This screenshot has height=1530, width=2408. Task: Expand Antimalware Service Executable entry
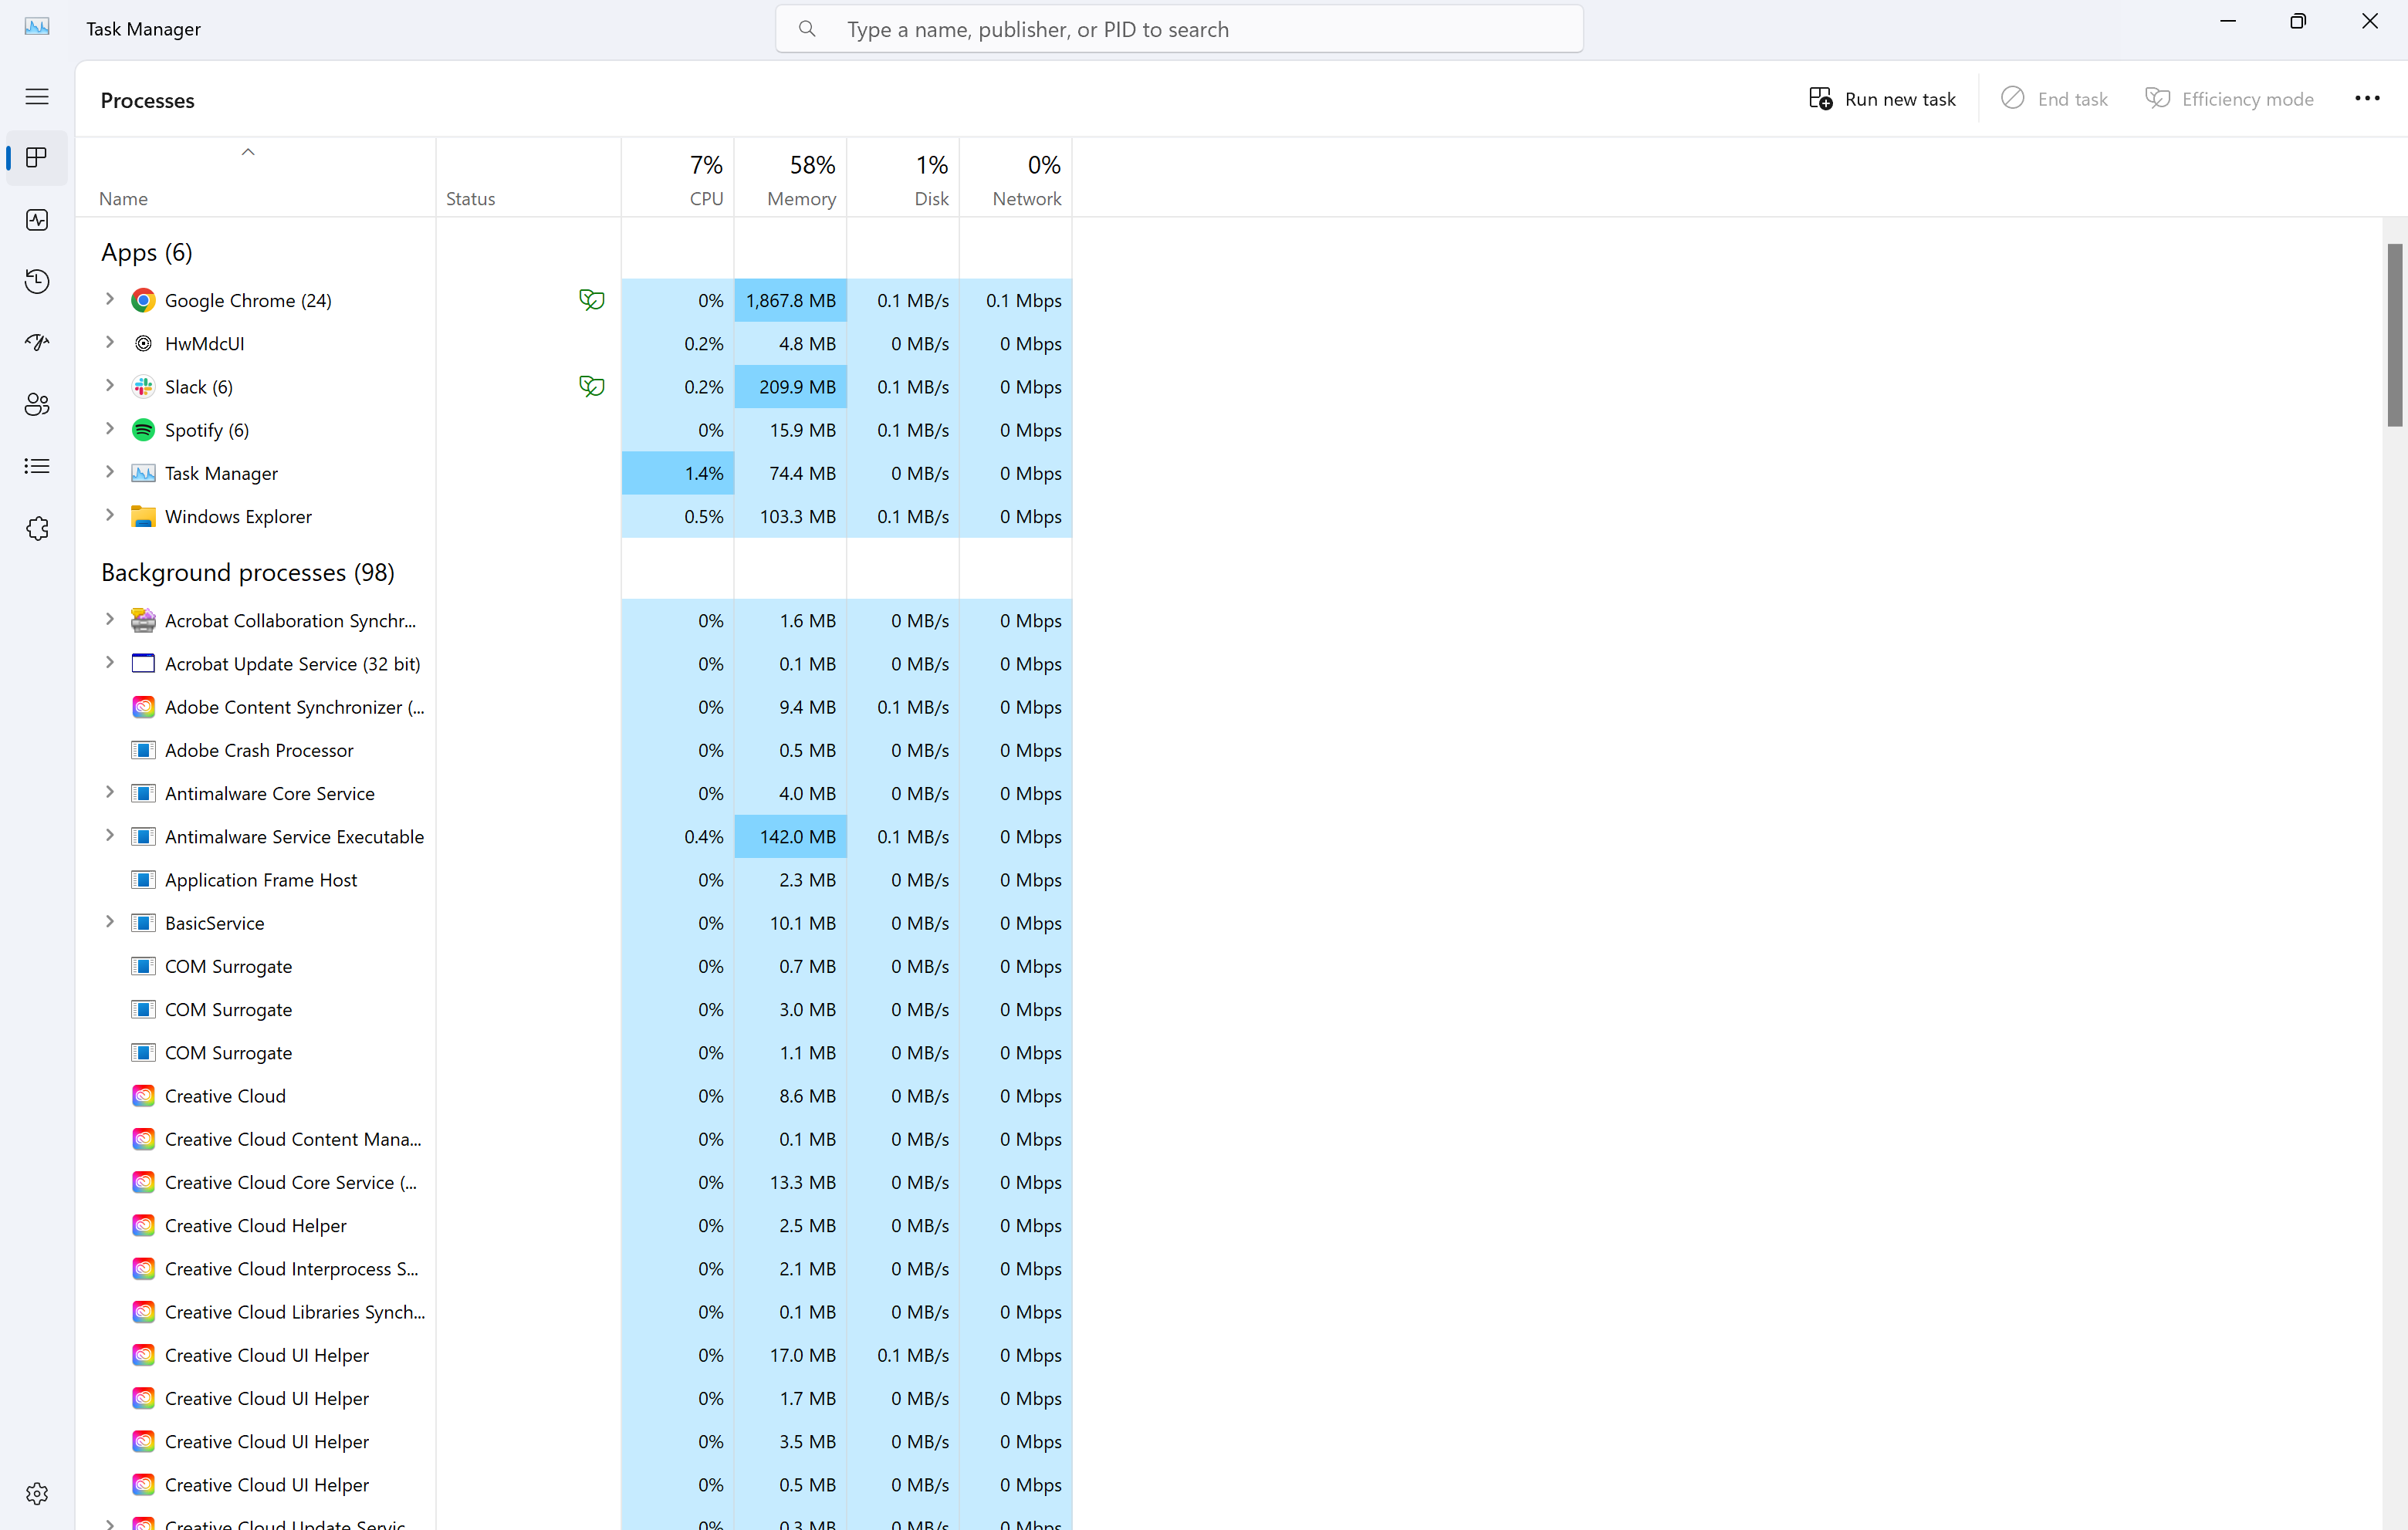tap(110, 835)
